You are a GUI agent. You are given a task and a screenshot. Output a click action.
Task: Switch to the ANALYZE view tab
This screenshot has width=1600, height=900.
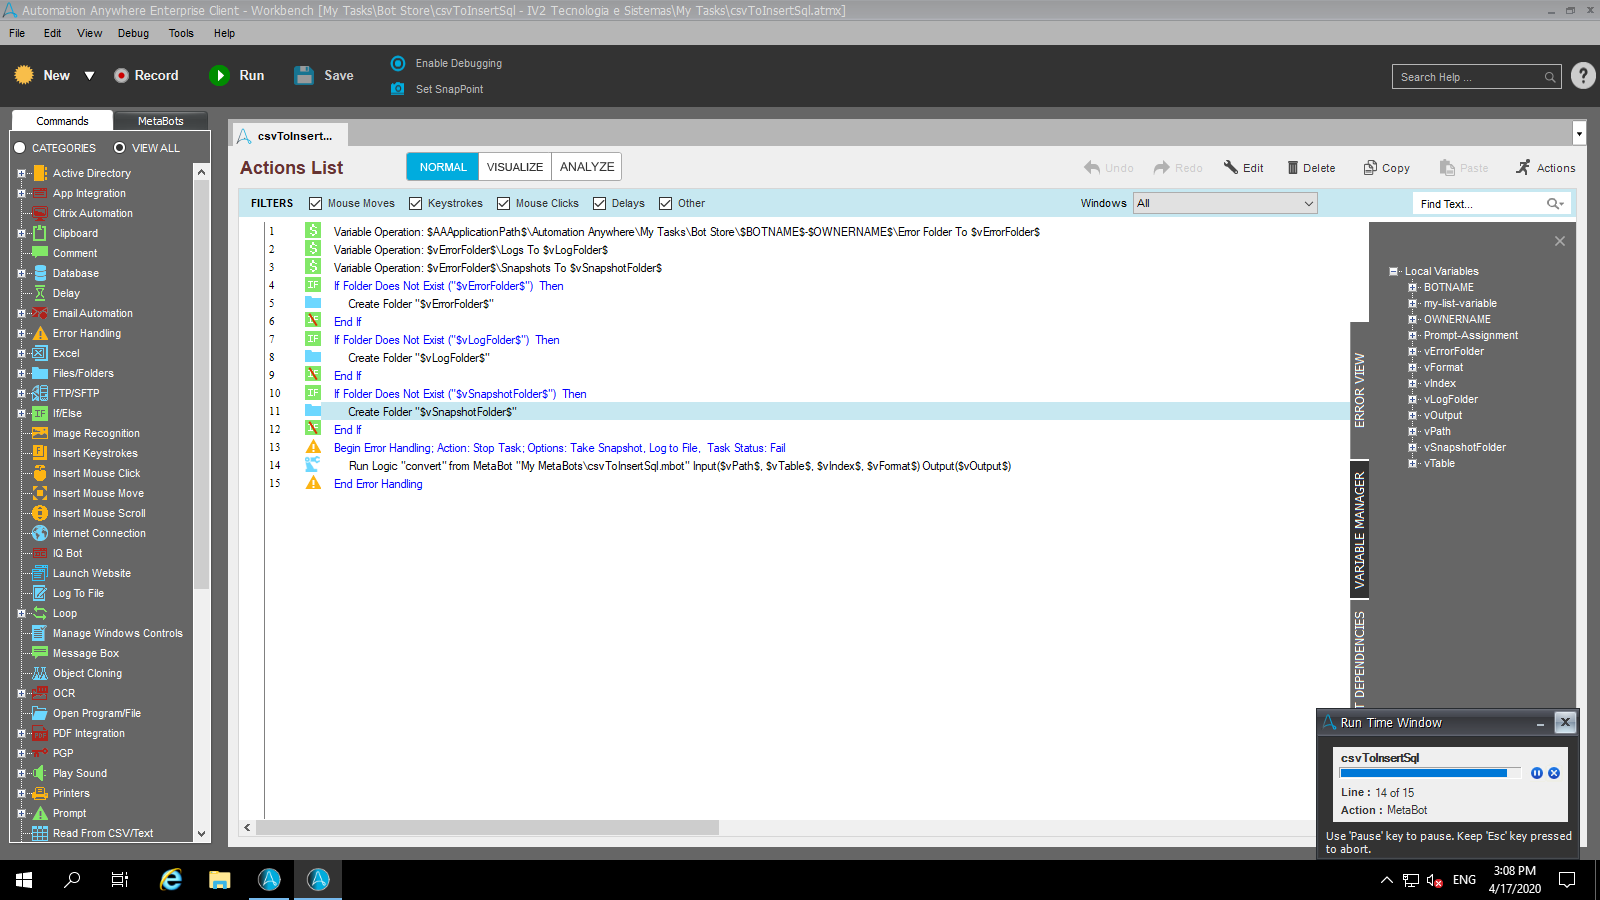[x=587, y=167]
